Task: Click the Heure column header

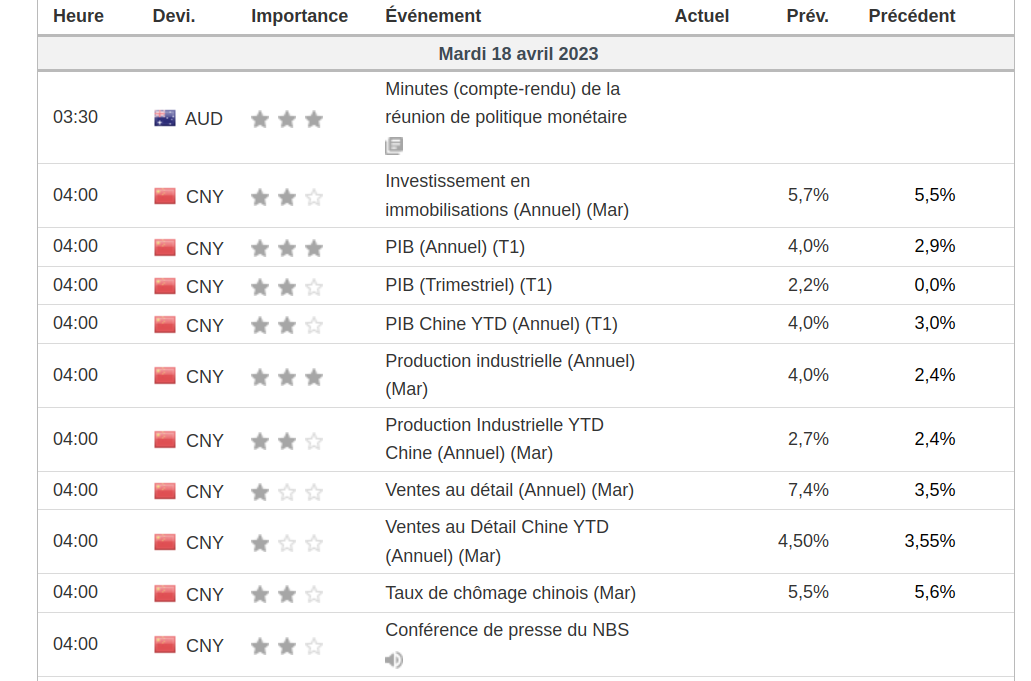Action: coord(78,16)
